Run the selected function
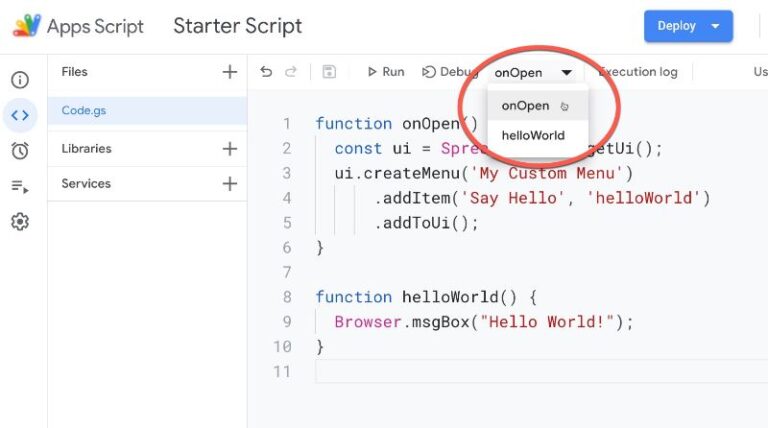 pyautogui.click(x=386, y=72)
